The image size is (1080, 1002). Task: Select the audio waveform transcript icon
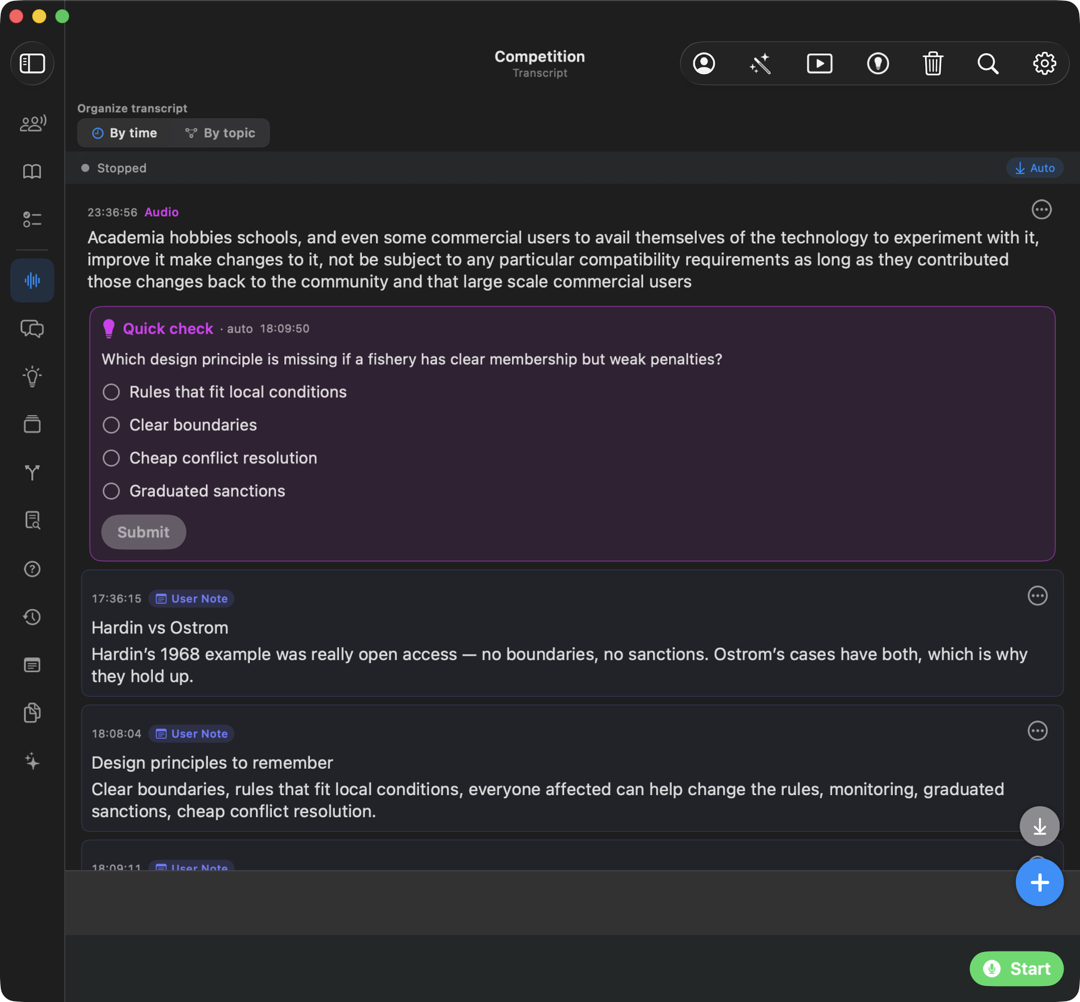click(32, 280)
